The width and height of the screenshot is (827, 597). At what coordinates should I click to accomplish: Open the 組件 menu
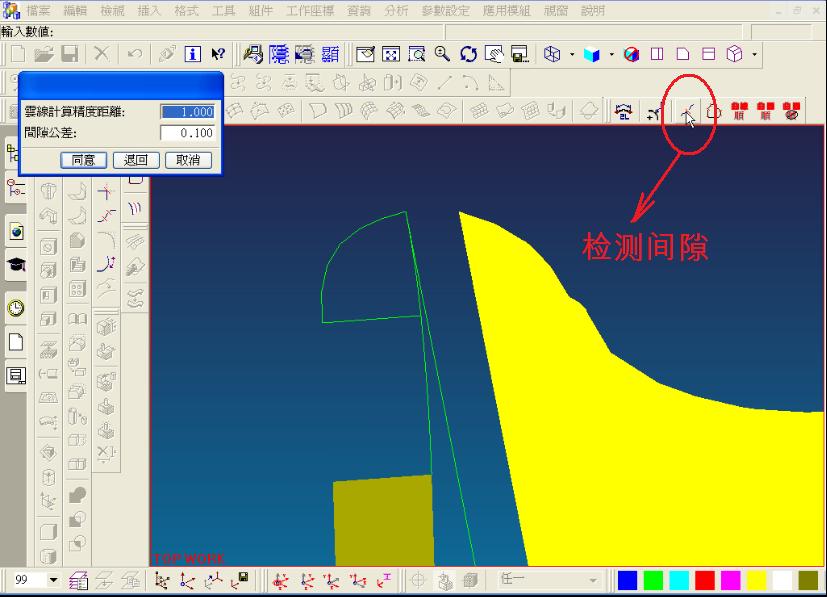pyautogui.click(x=260, y=11)
